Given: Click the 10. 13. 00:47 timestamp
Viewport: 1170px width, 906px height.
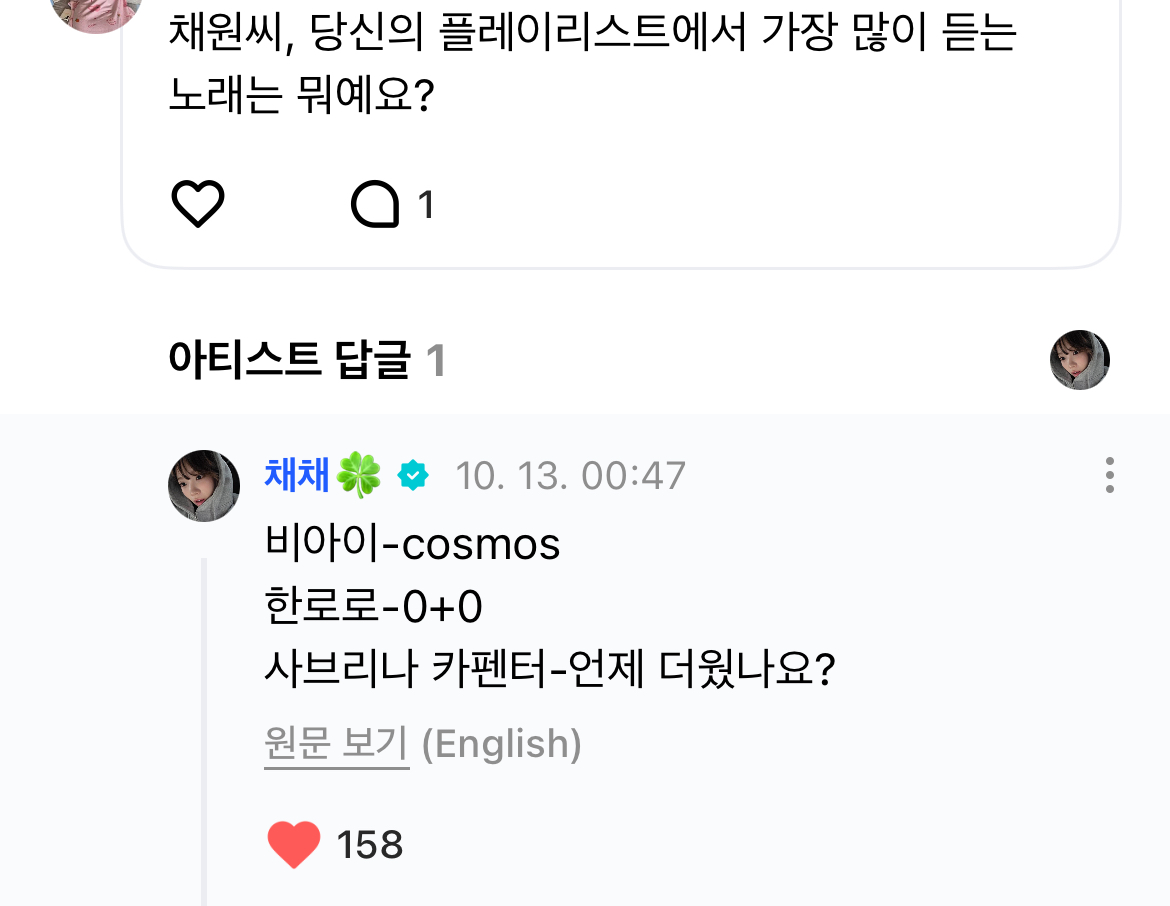Looking at the screenshot, I should pos(570,476).
